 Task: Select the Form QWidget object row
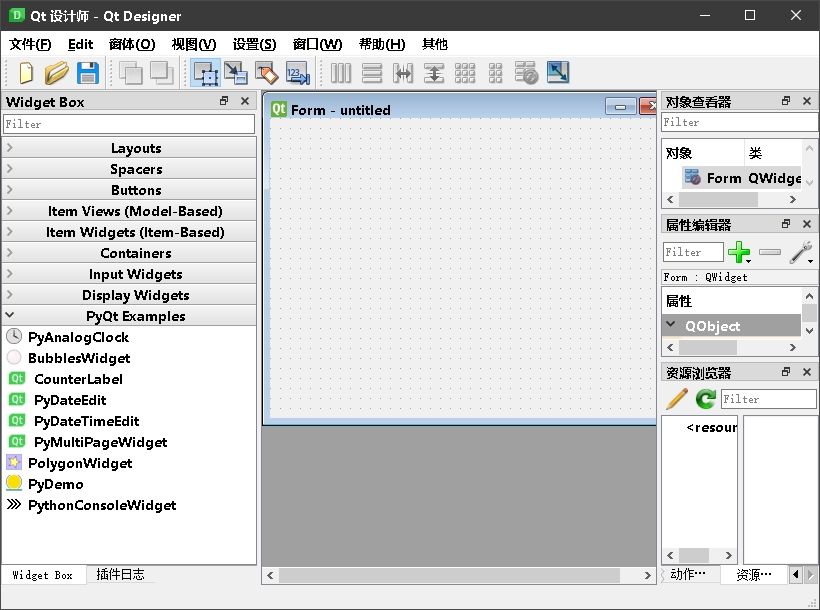[742, 178]
